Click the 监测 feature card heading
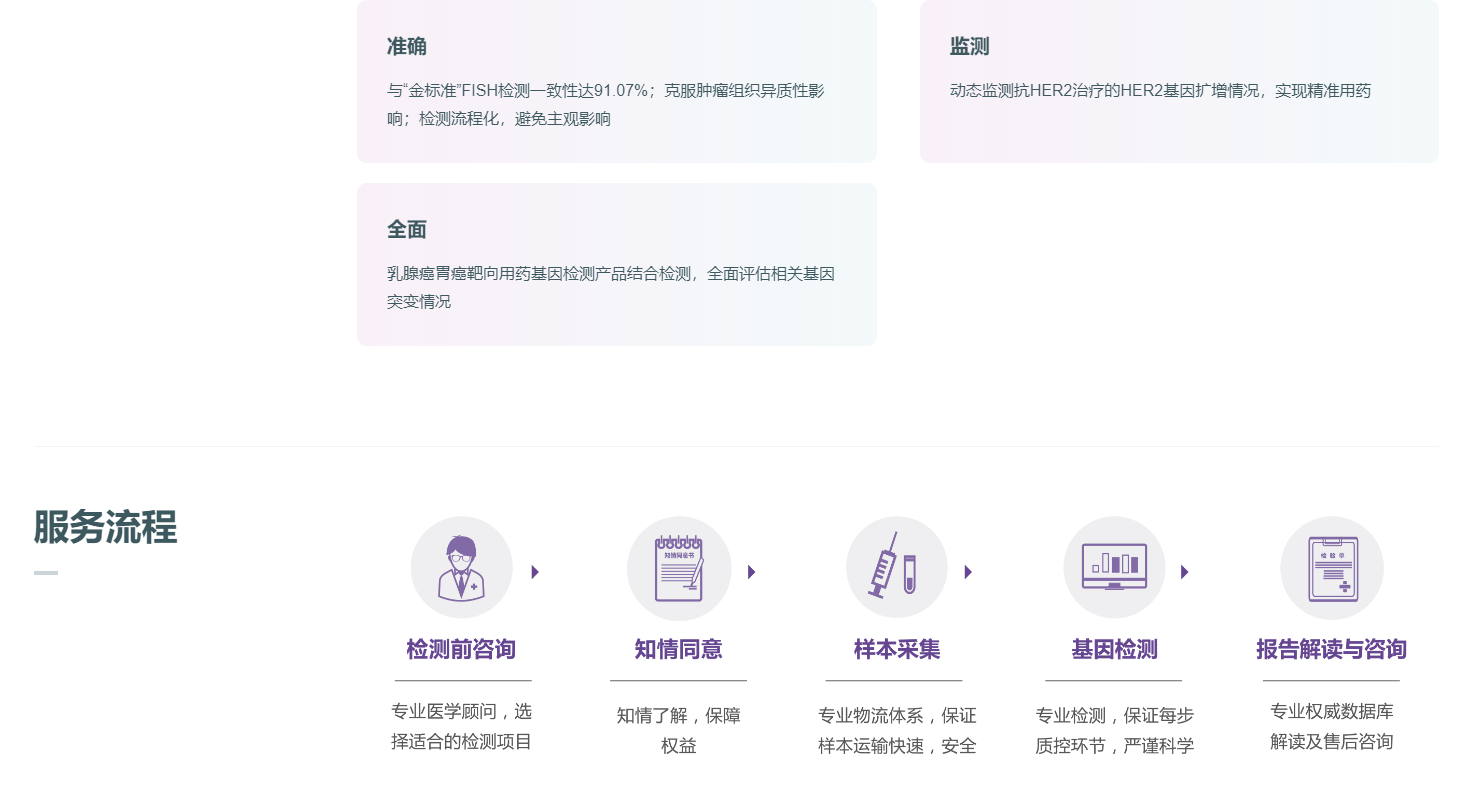 point(969,47)
